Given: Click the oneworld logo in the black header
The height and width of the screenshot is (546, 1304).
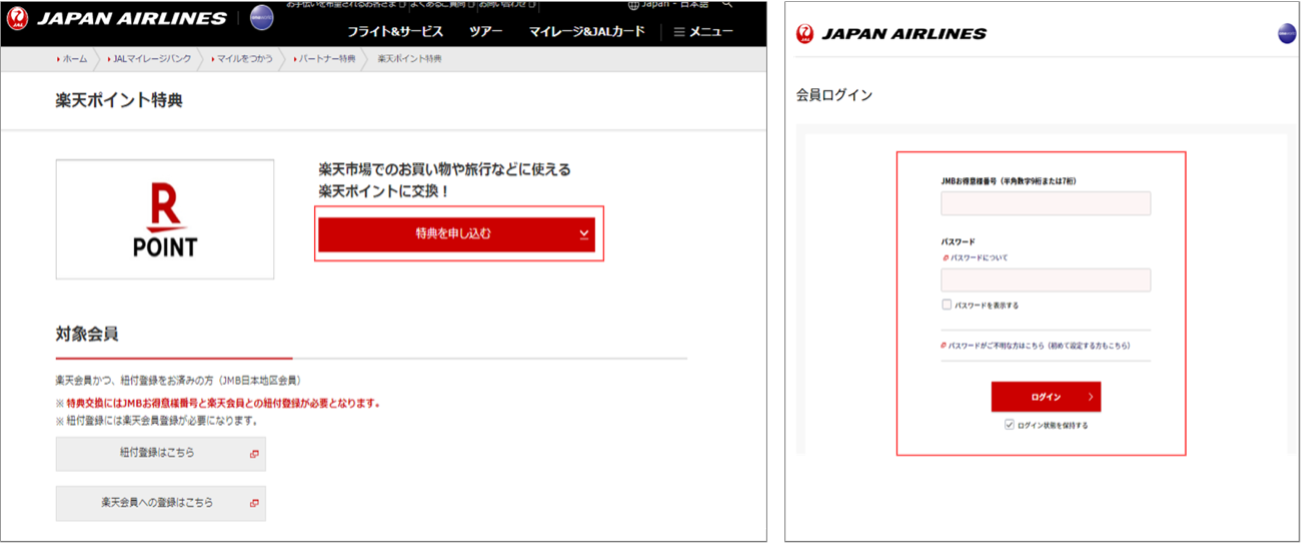Looking at the screenshot, I should click(x=262, y=16).
